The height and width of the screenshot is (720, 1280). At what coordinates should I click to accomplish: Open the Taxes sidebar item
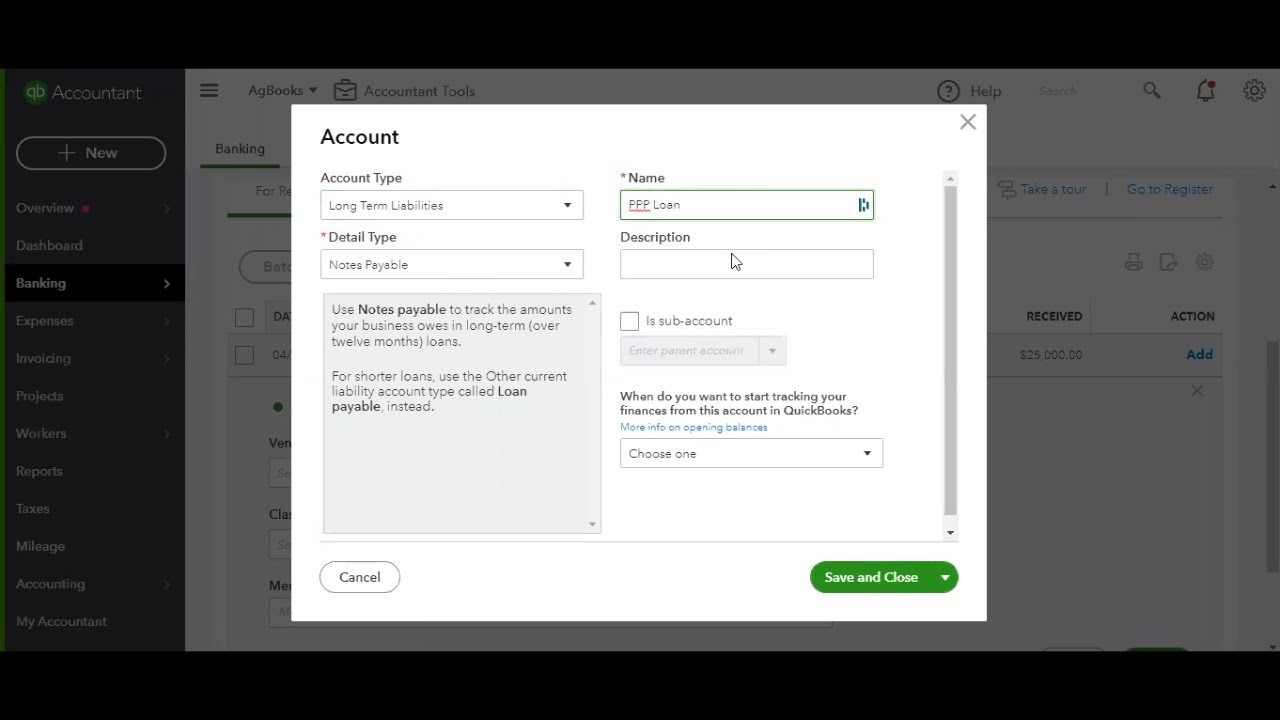[x=32, y=509]
